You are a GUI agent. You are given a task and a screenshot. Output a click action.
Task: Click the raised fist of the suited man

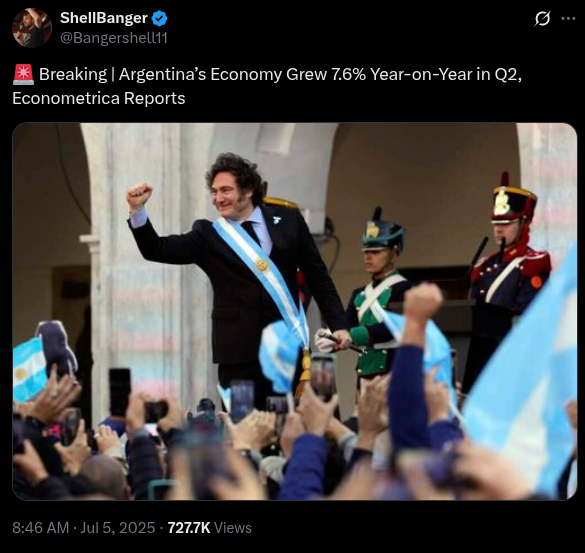point(139,195)
